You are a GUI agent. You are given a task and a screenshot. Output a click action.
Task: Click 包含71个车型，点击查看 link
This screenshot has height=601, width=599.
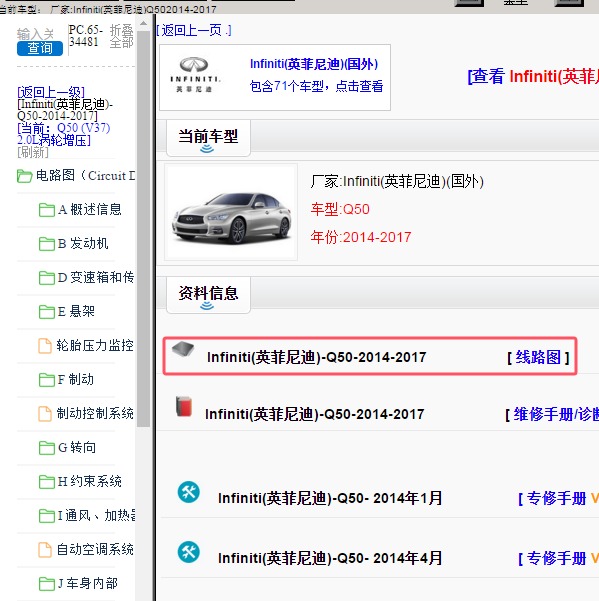coord(316,86)
